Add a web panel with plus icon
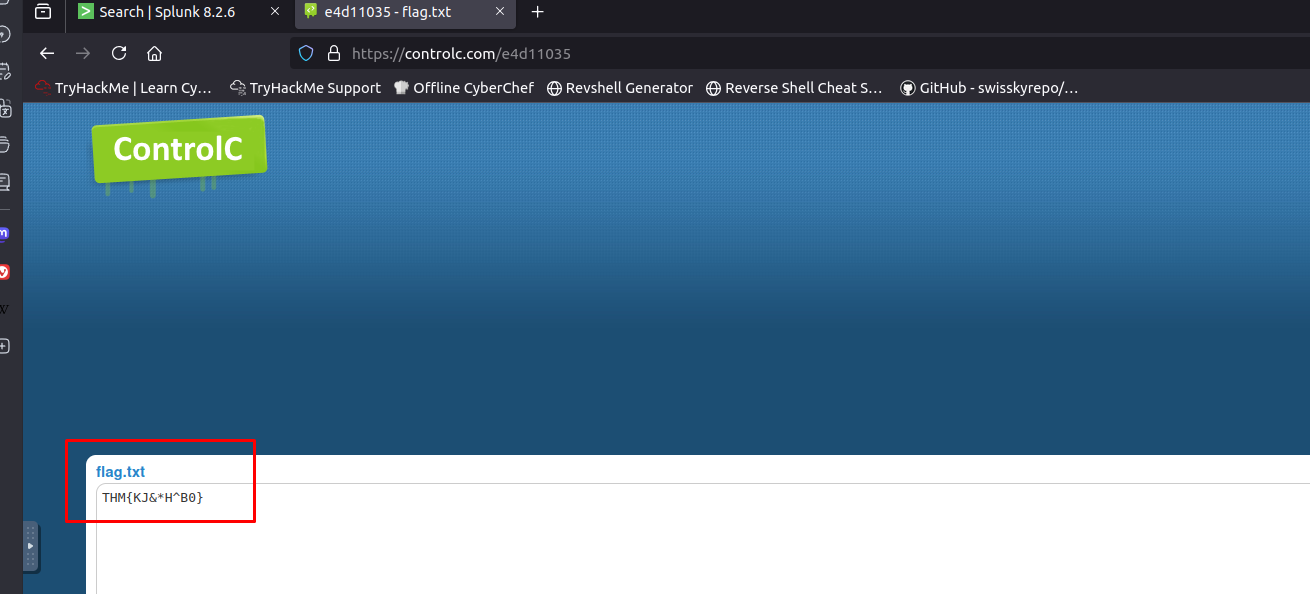The width and height of the screenshot is (1310, 594). (x=4, y=346)
